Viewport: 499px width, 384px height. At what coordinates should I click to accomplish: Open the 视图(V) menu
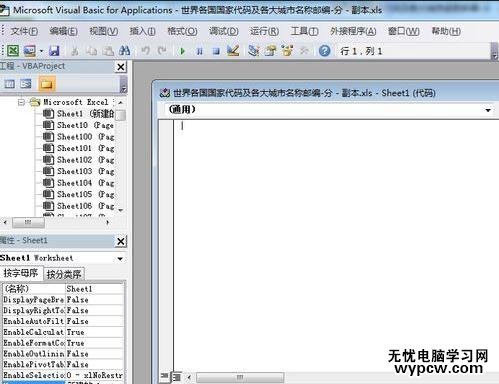[104, 31]
